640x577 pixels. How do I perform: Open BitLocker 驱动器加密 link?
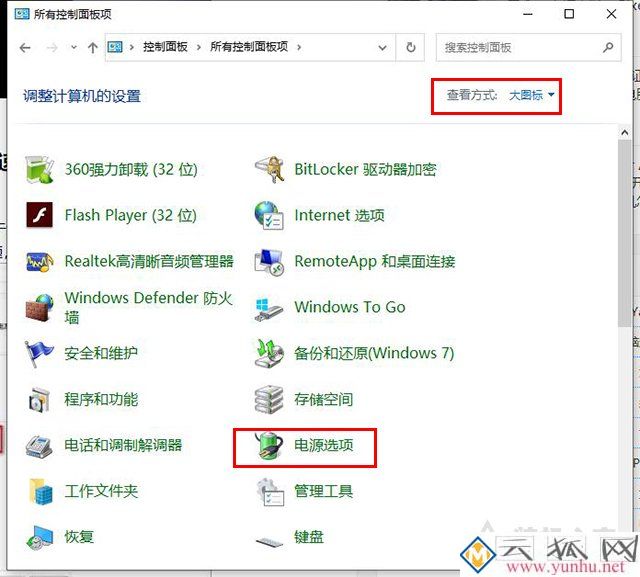click(365, 169)
